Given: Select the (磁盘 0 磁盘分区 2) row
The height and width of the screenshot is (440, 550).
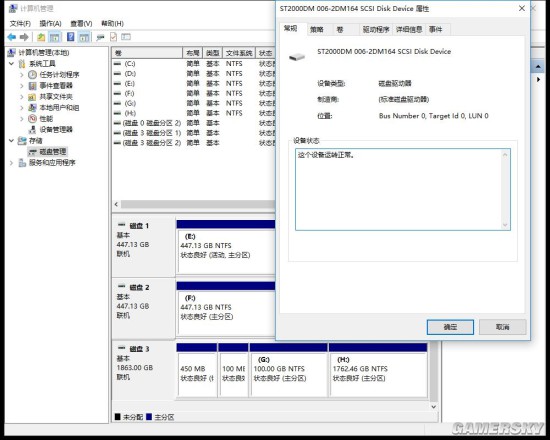Looking at the screenshot, I should pos(194,123).
